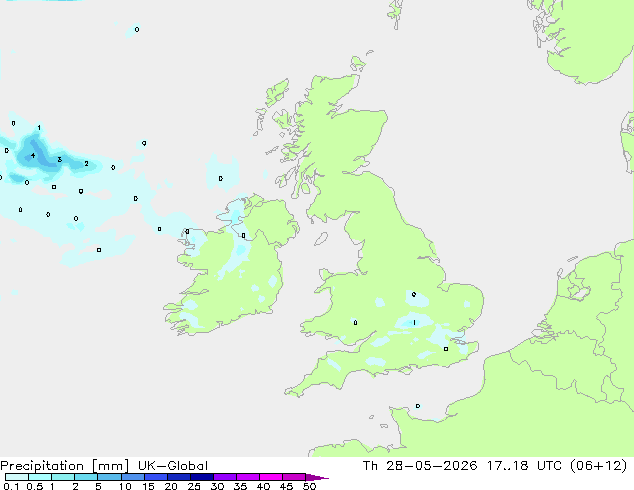Image resolution: width=634 pixels, height=490 pixels.
Task: Click the 4 mm value marker over the Atlantic
Action: pyautogui.click(x=33, y=156)
